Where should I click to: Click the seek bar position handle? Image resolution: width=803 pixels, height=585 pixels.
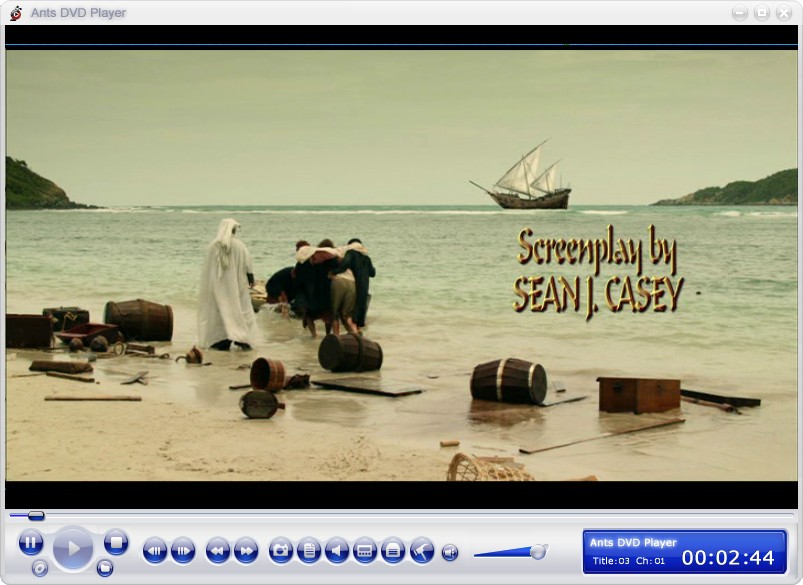click(x=36, y=516)
